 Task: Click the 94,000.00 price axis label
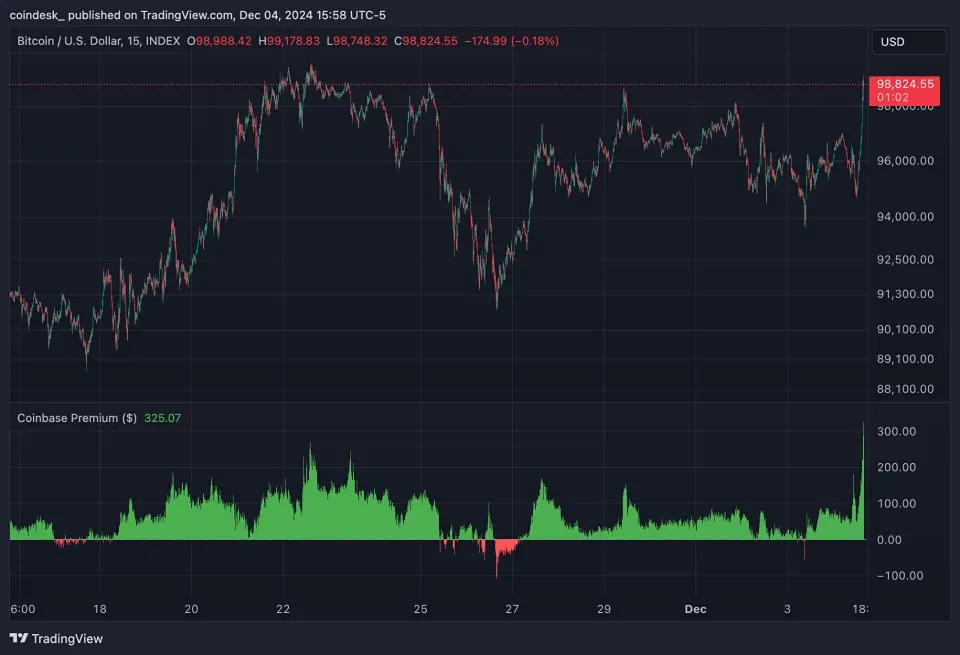coord(905,217)
